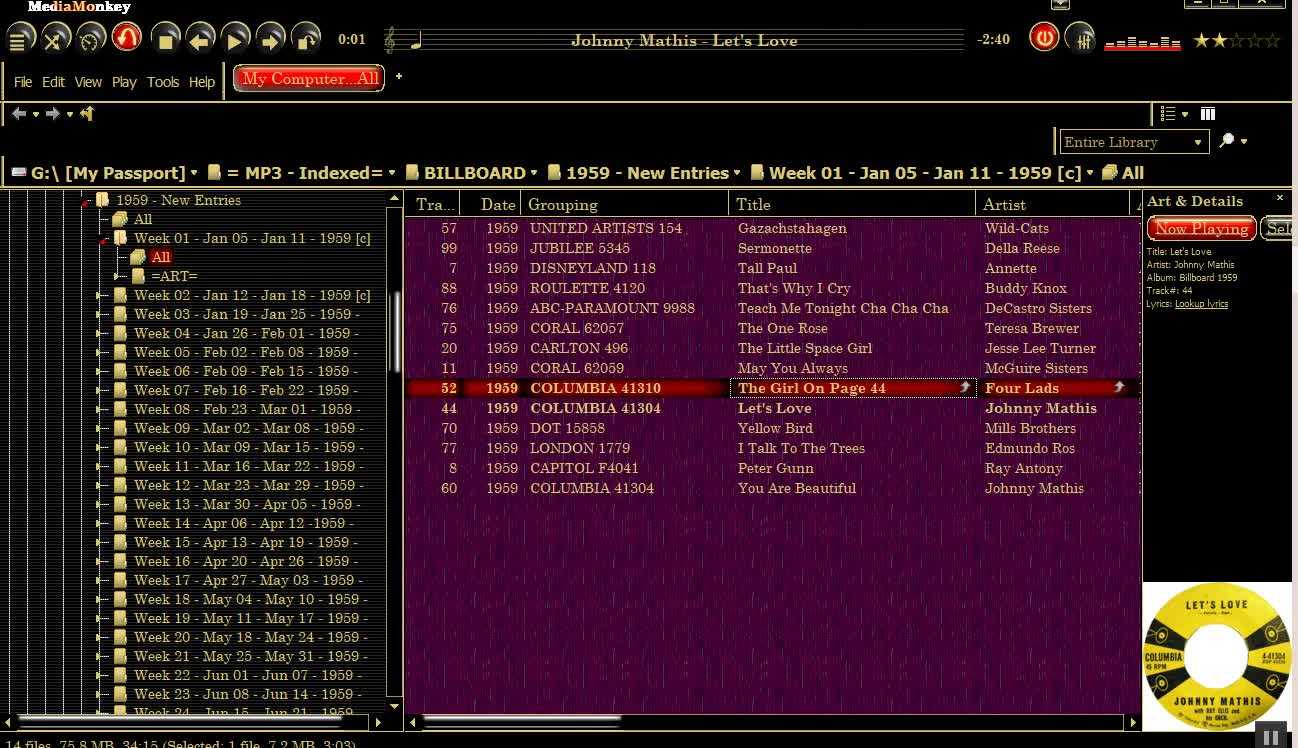This screenshot has height=748, width=1298.
Task: Go to previous track
Action: (x=201, y=40)
